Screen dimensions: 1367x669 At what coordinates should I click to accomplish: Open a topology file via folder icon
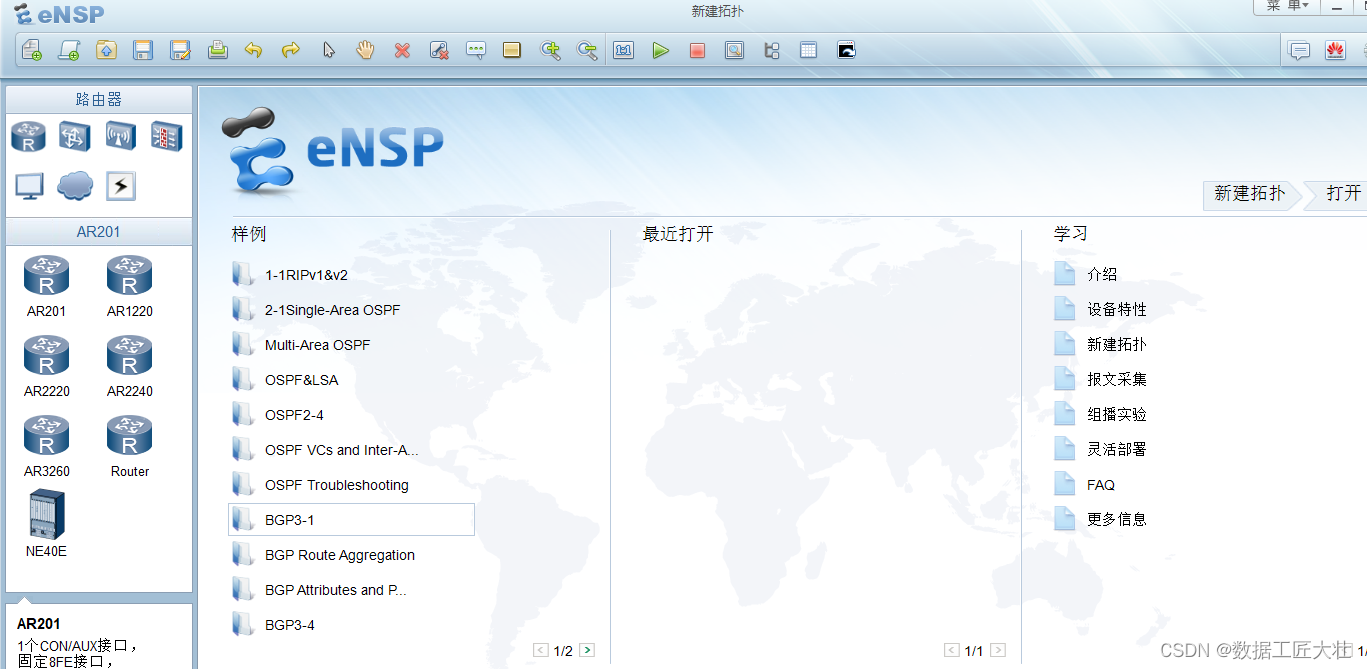106,50
